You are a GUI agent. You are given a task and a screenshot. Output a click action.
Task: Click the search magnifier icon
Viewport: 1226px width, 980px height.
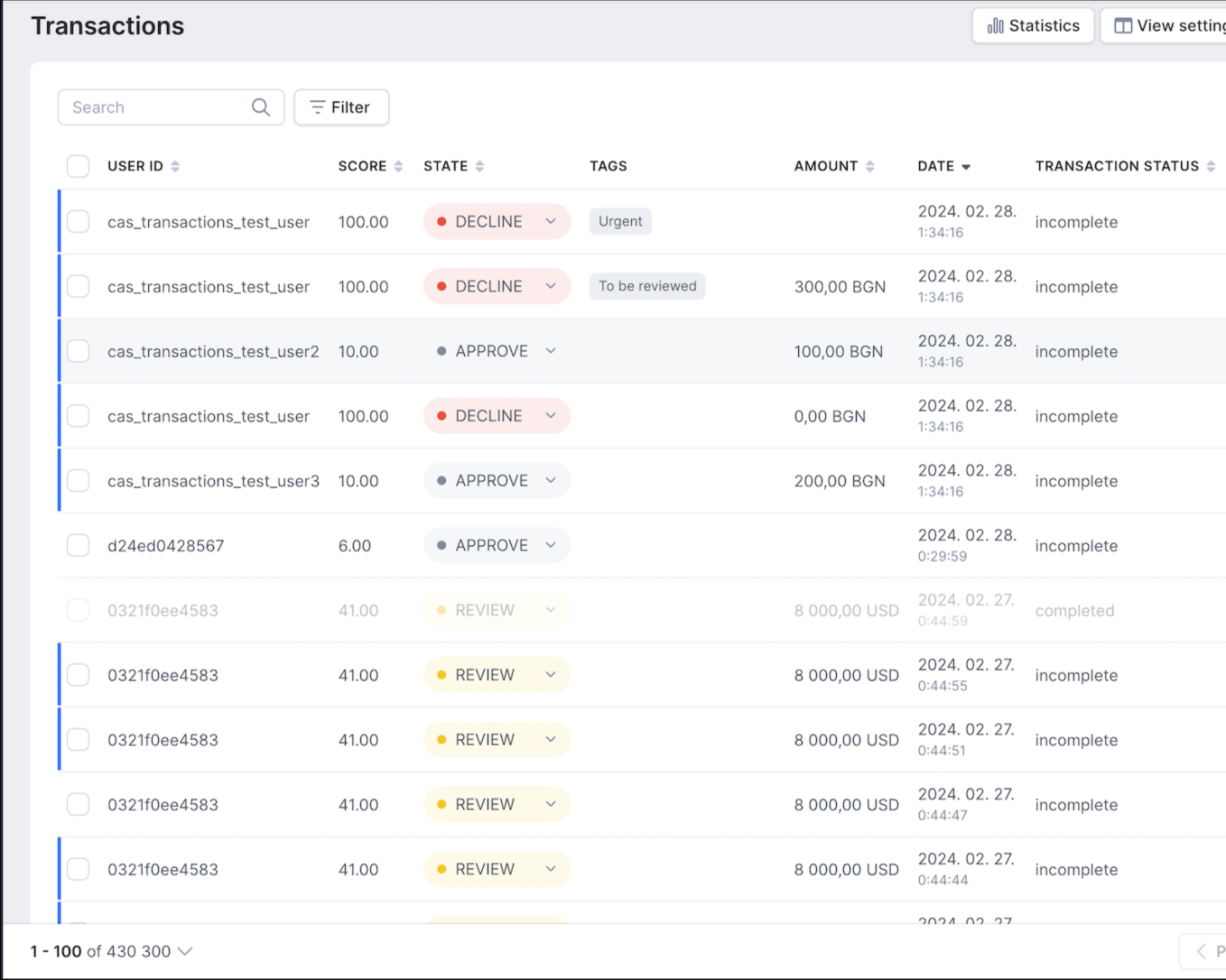(261, 108)
